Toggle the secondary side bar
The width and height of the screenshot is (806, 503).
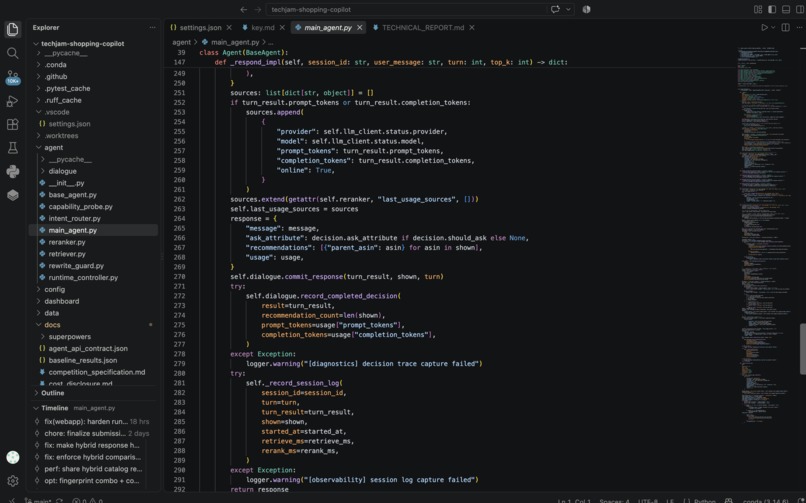pos(800,9)
